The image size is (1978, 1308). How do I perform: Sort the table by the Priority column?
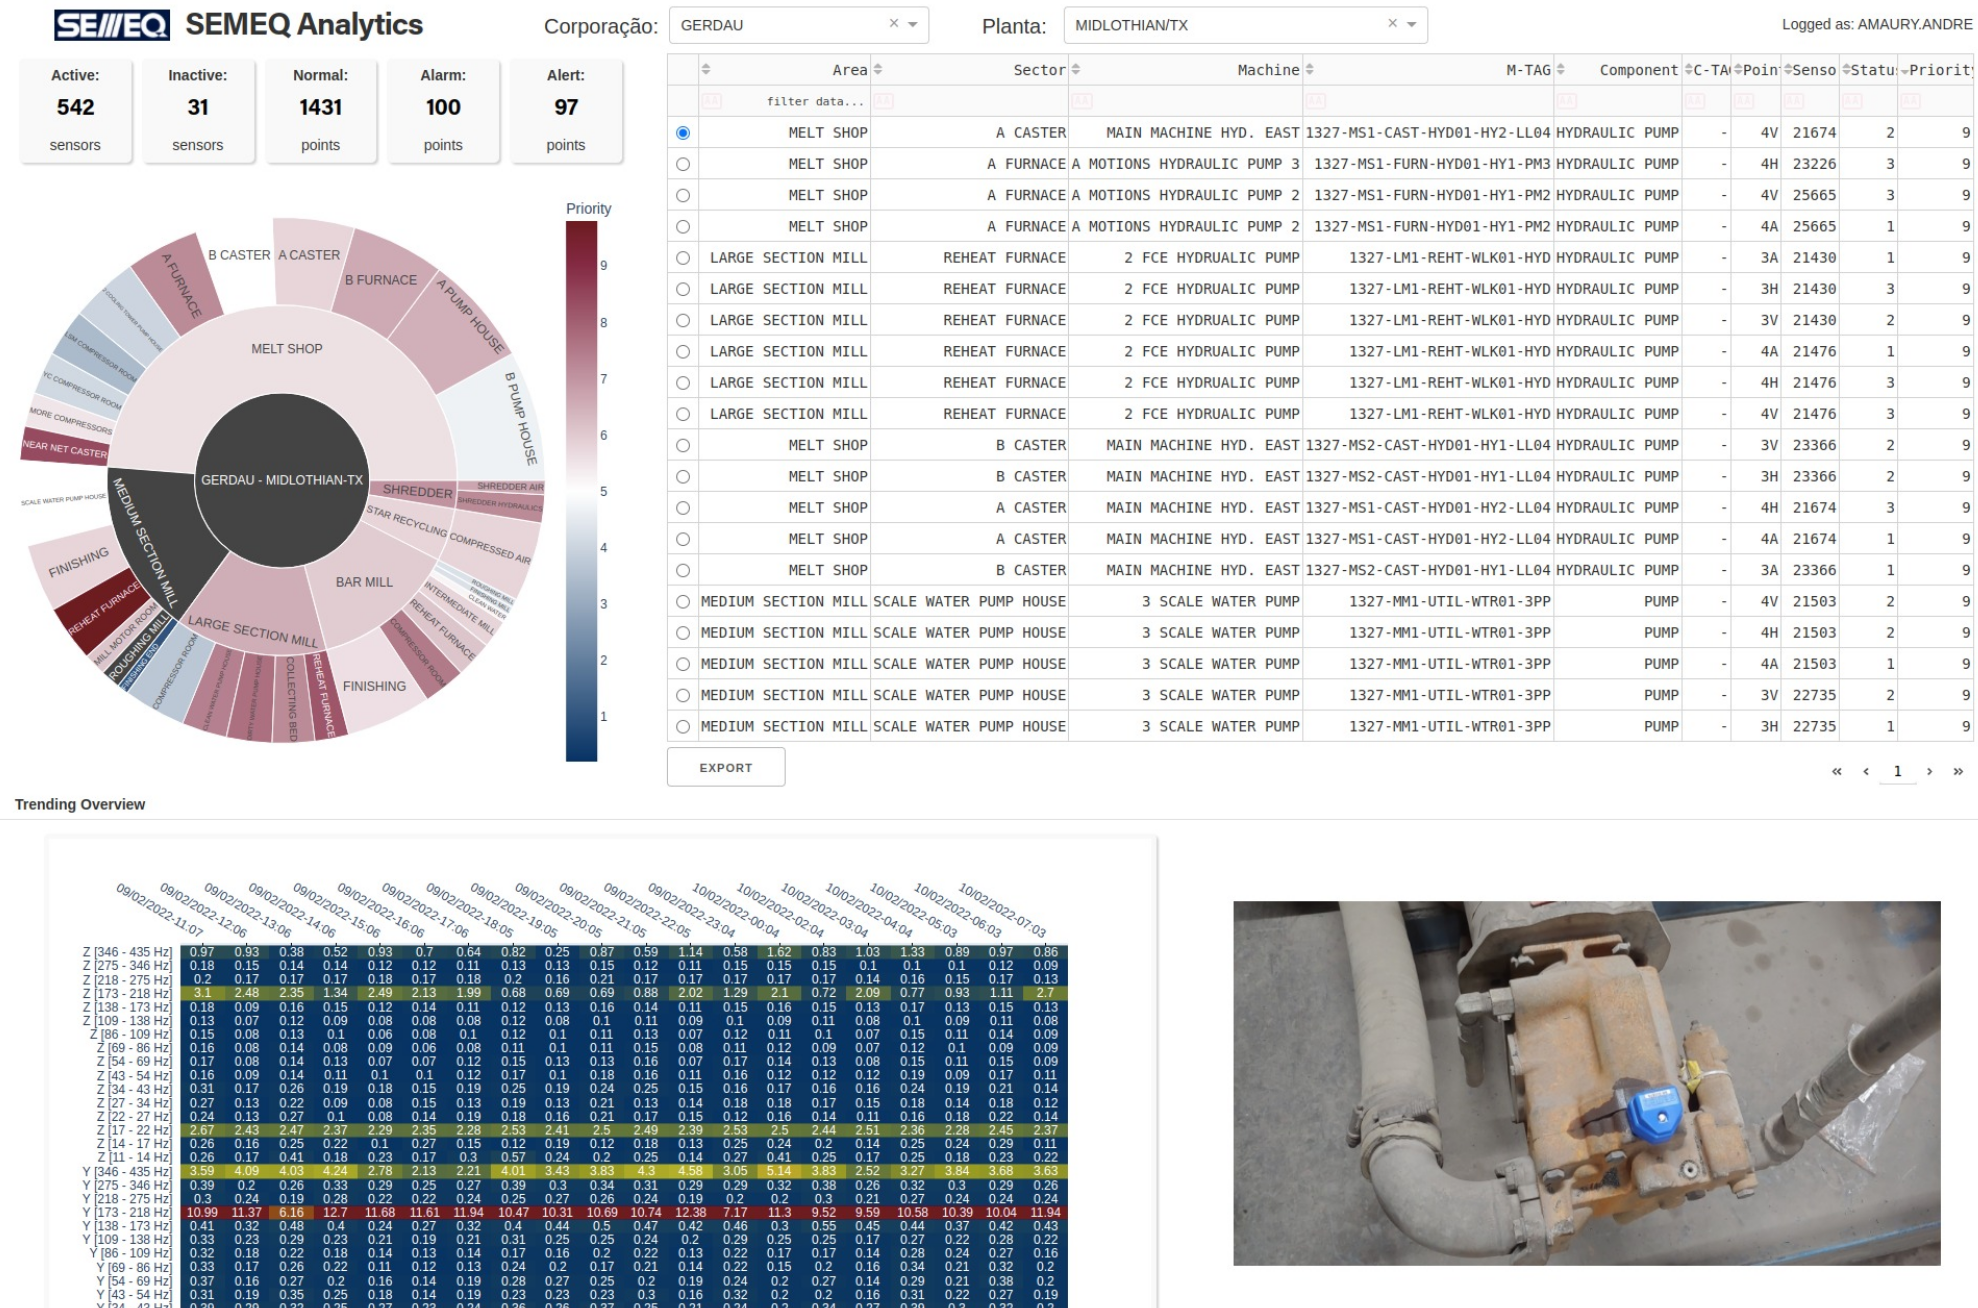pyautogui.click(x=1904, y=70)
